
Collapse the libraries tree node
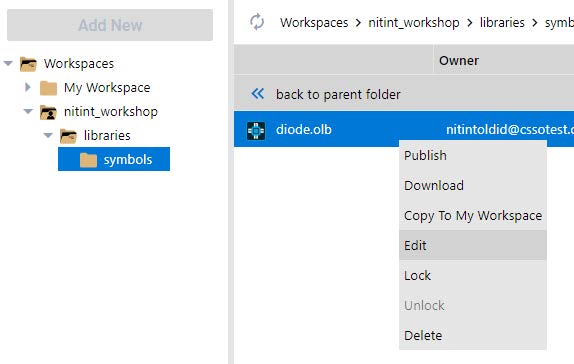point(48,135)
